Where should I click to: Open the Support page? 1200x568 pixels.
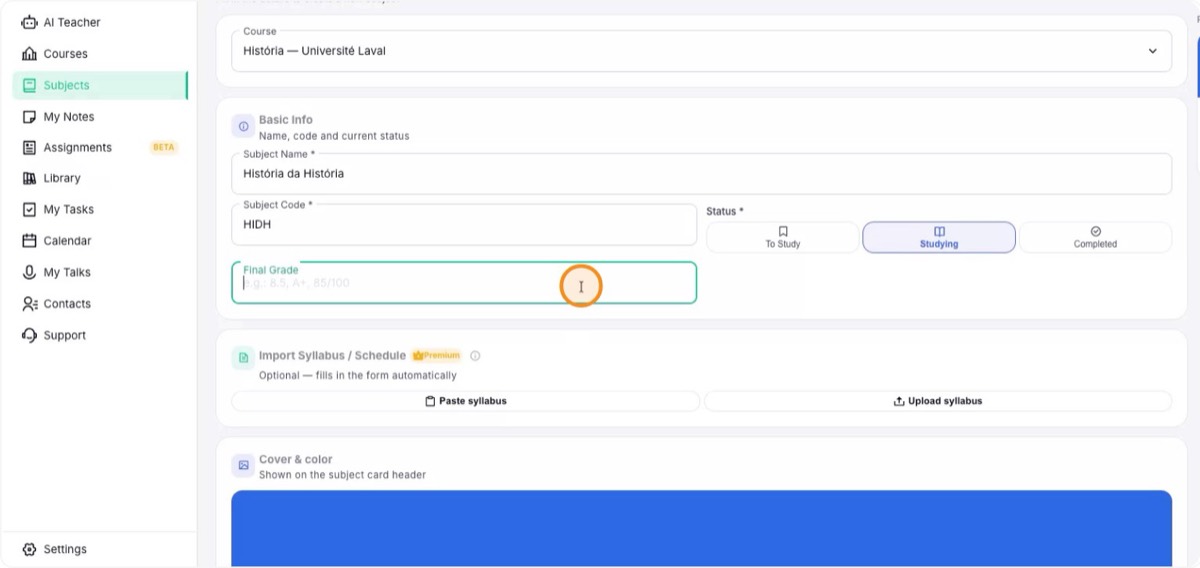pyautogui.click(x=99, y=336)
